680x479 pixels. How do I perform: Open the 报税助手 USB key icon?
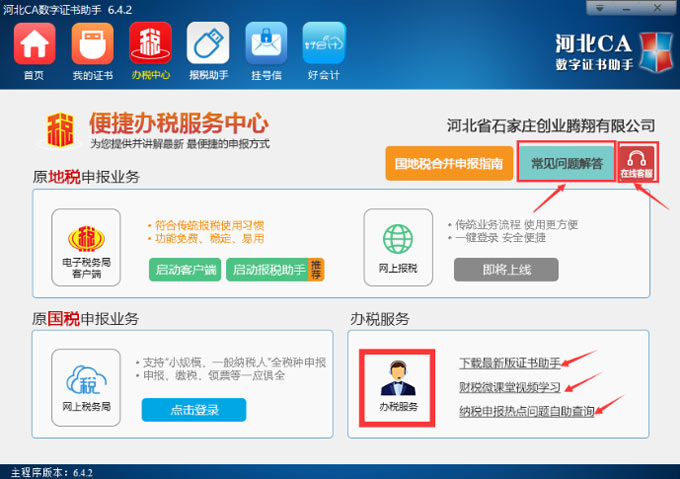click(x=208, y=43)
